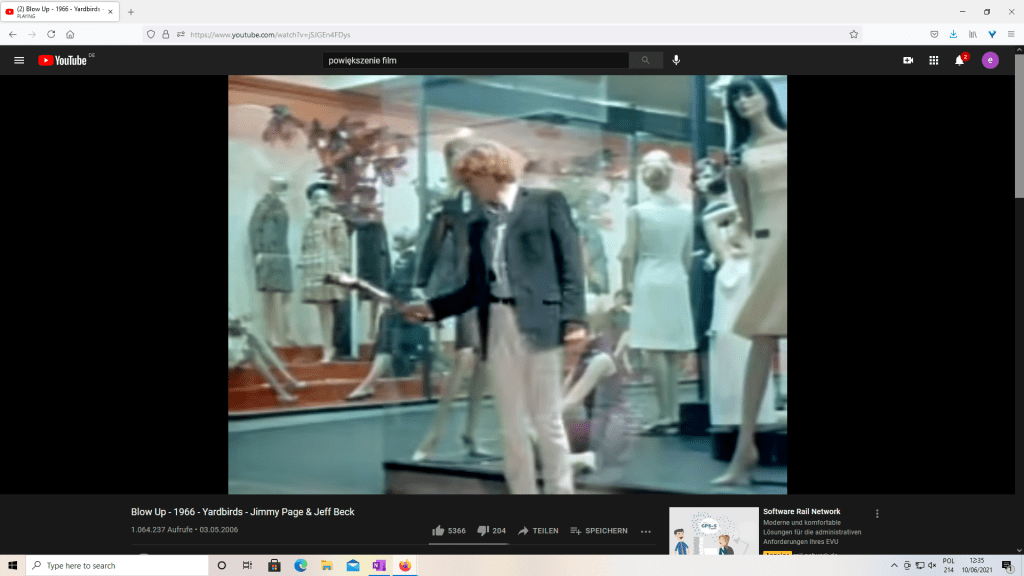This screenshot has width=1024, height=576.
Task: Like the video with thumbs up
Action: tap(438, 530)
